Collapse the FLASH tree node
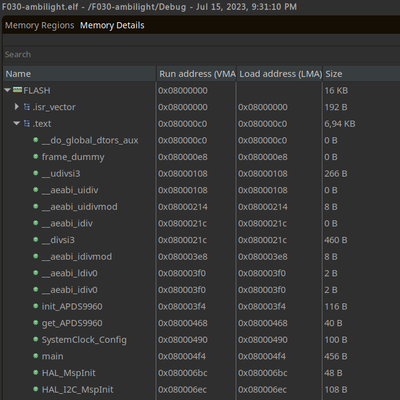This screenshot has width=400, height=400. [7, 90]
